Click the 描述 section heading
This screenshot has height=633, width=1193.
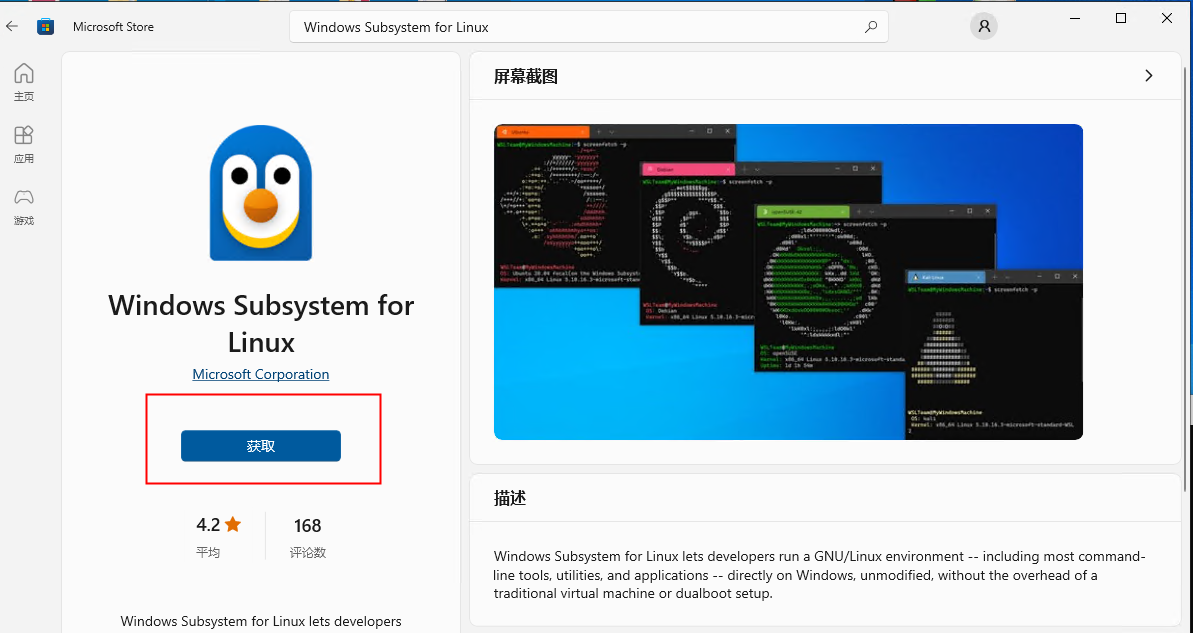click(x=510, y=498)
